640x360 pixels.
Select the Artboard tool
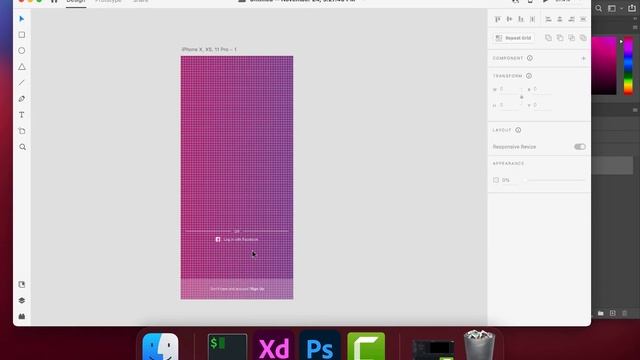(x=22, y=131)
